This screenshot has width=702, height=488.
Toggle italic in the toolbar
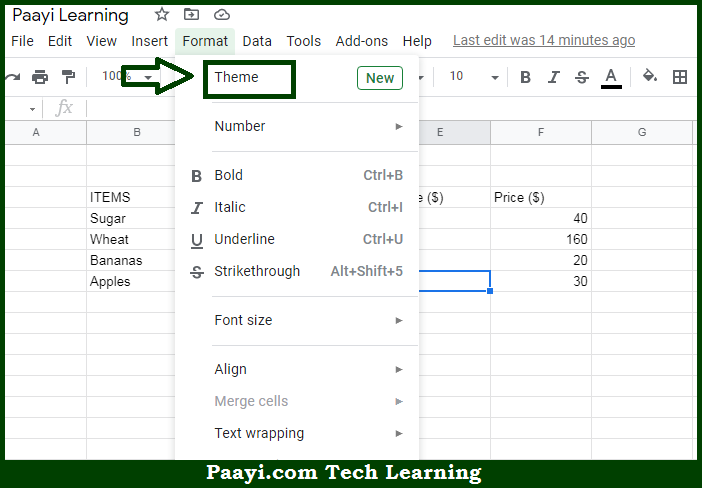[554, 77]
